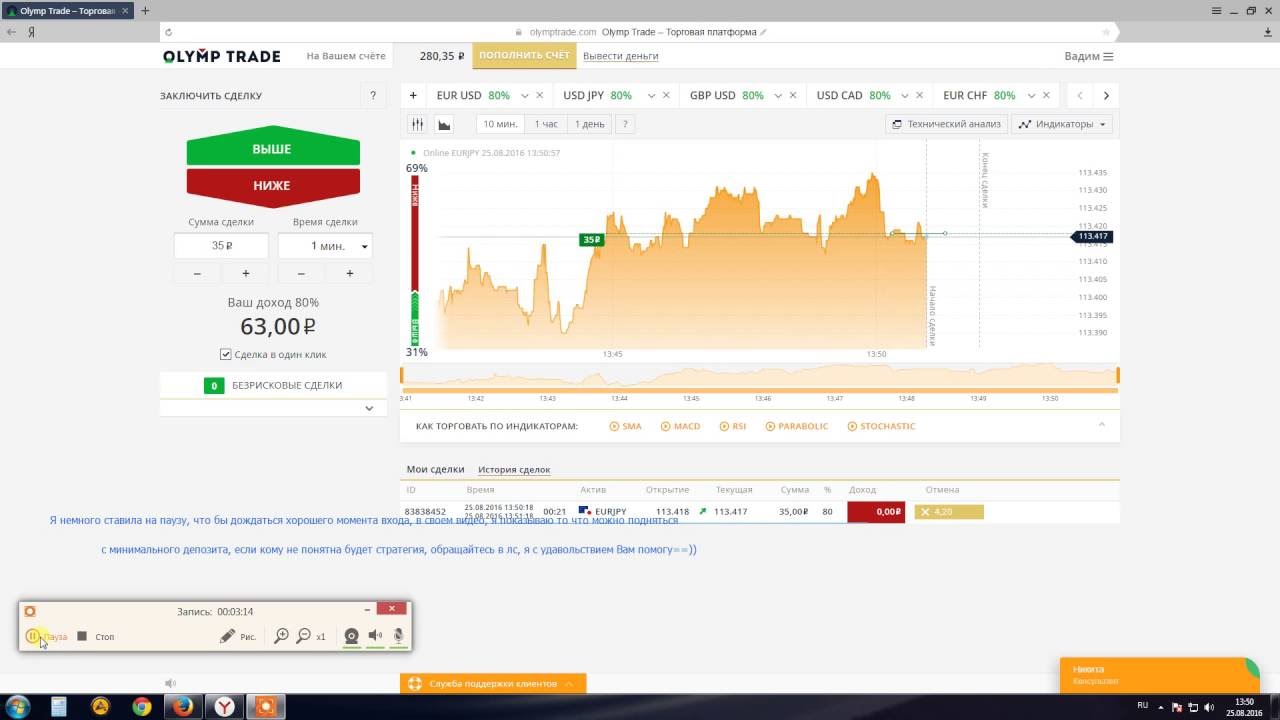Open user menu Вадим
This screenshot has width=1280, height=720.
pos(1089,56)
